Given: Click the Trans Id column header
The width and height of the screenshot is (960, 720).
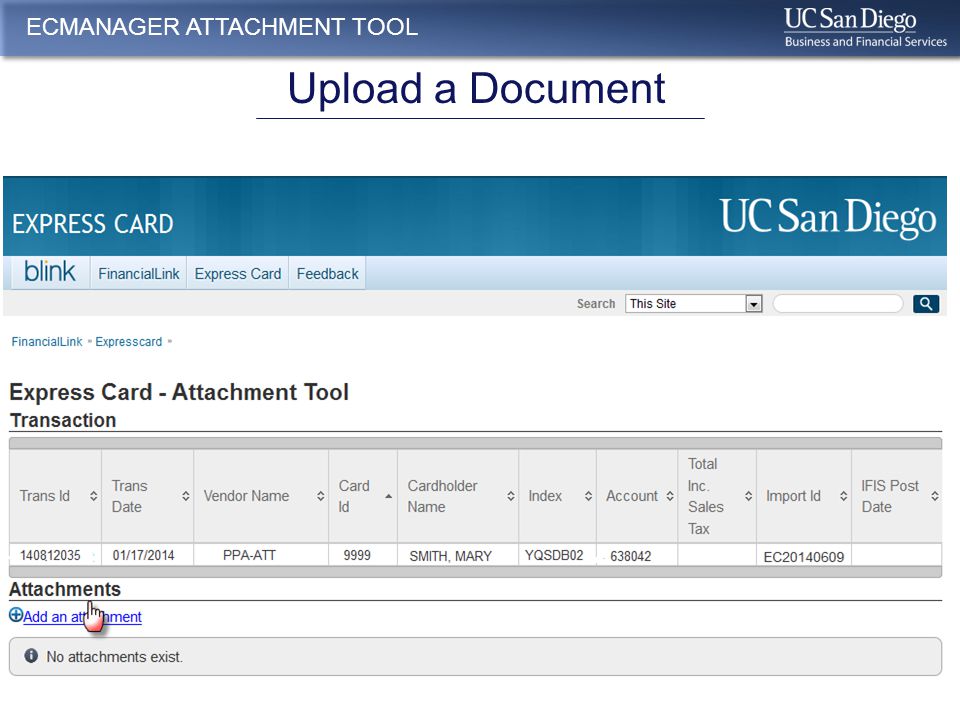Looking at the screenshot, I should pyautogui.click(x=55, y=496).
